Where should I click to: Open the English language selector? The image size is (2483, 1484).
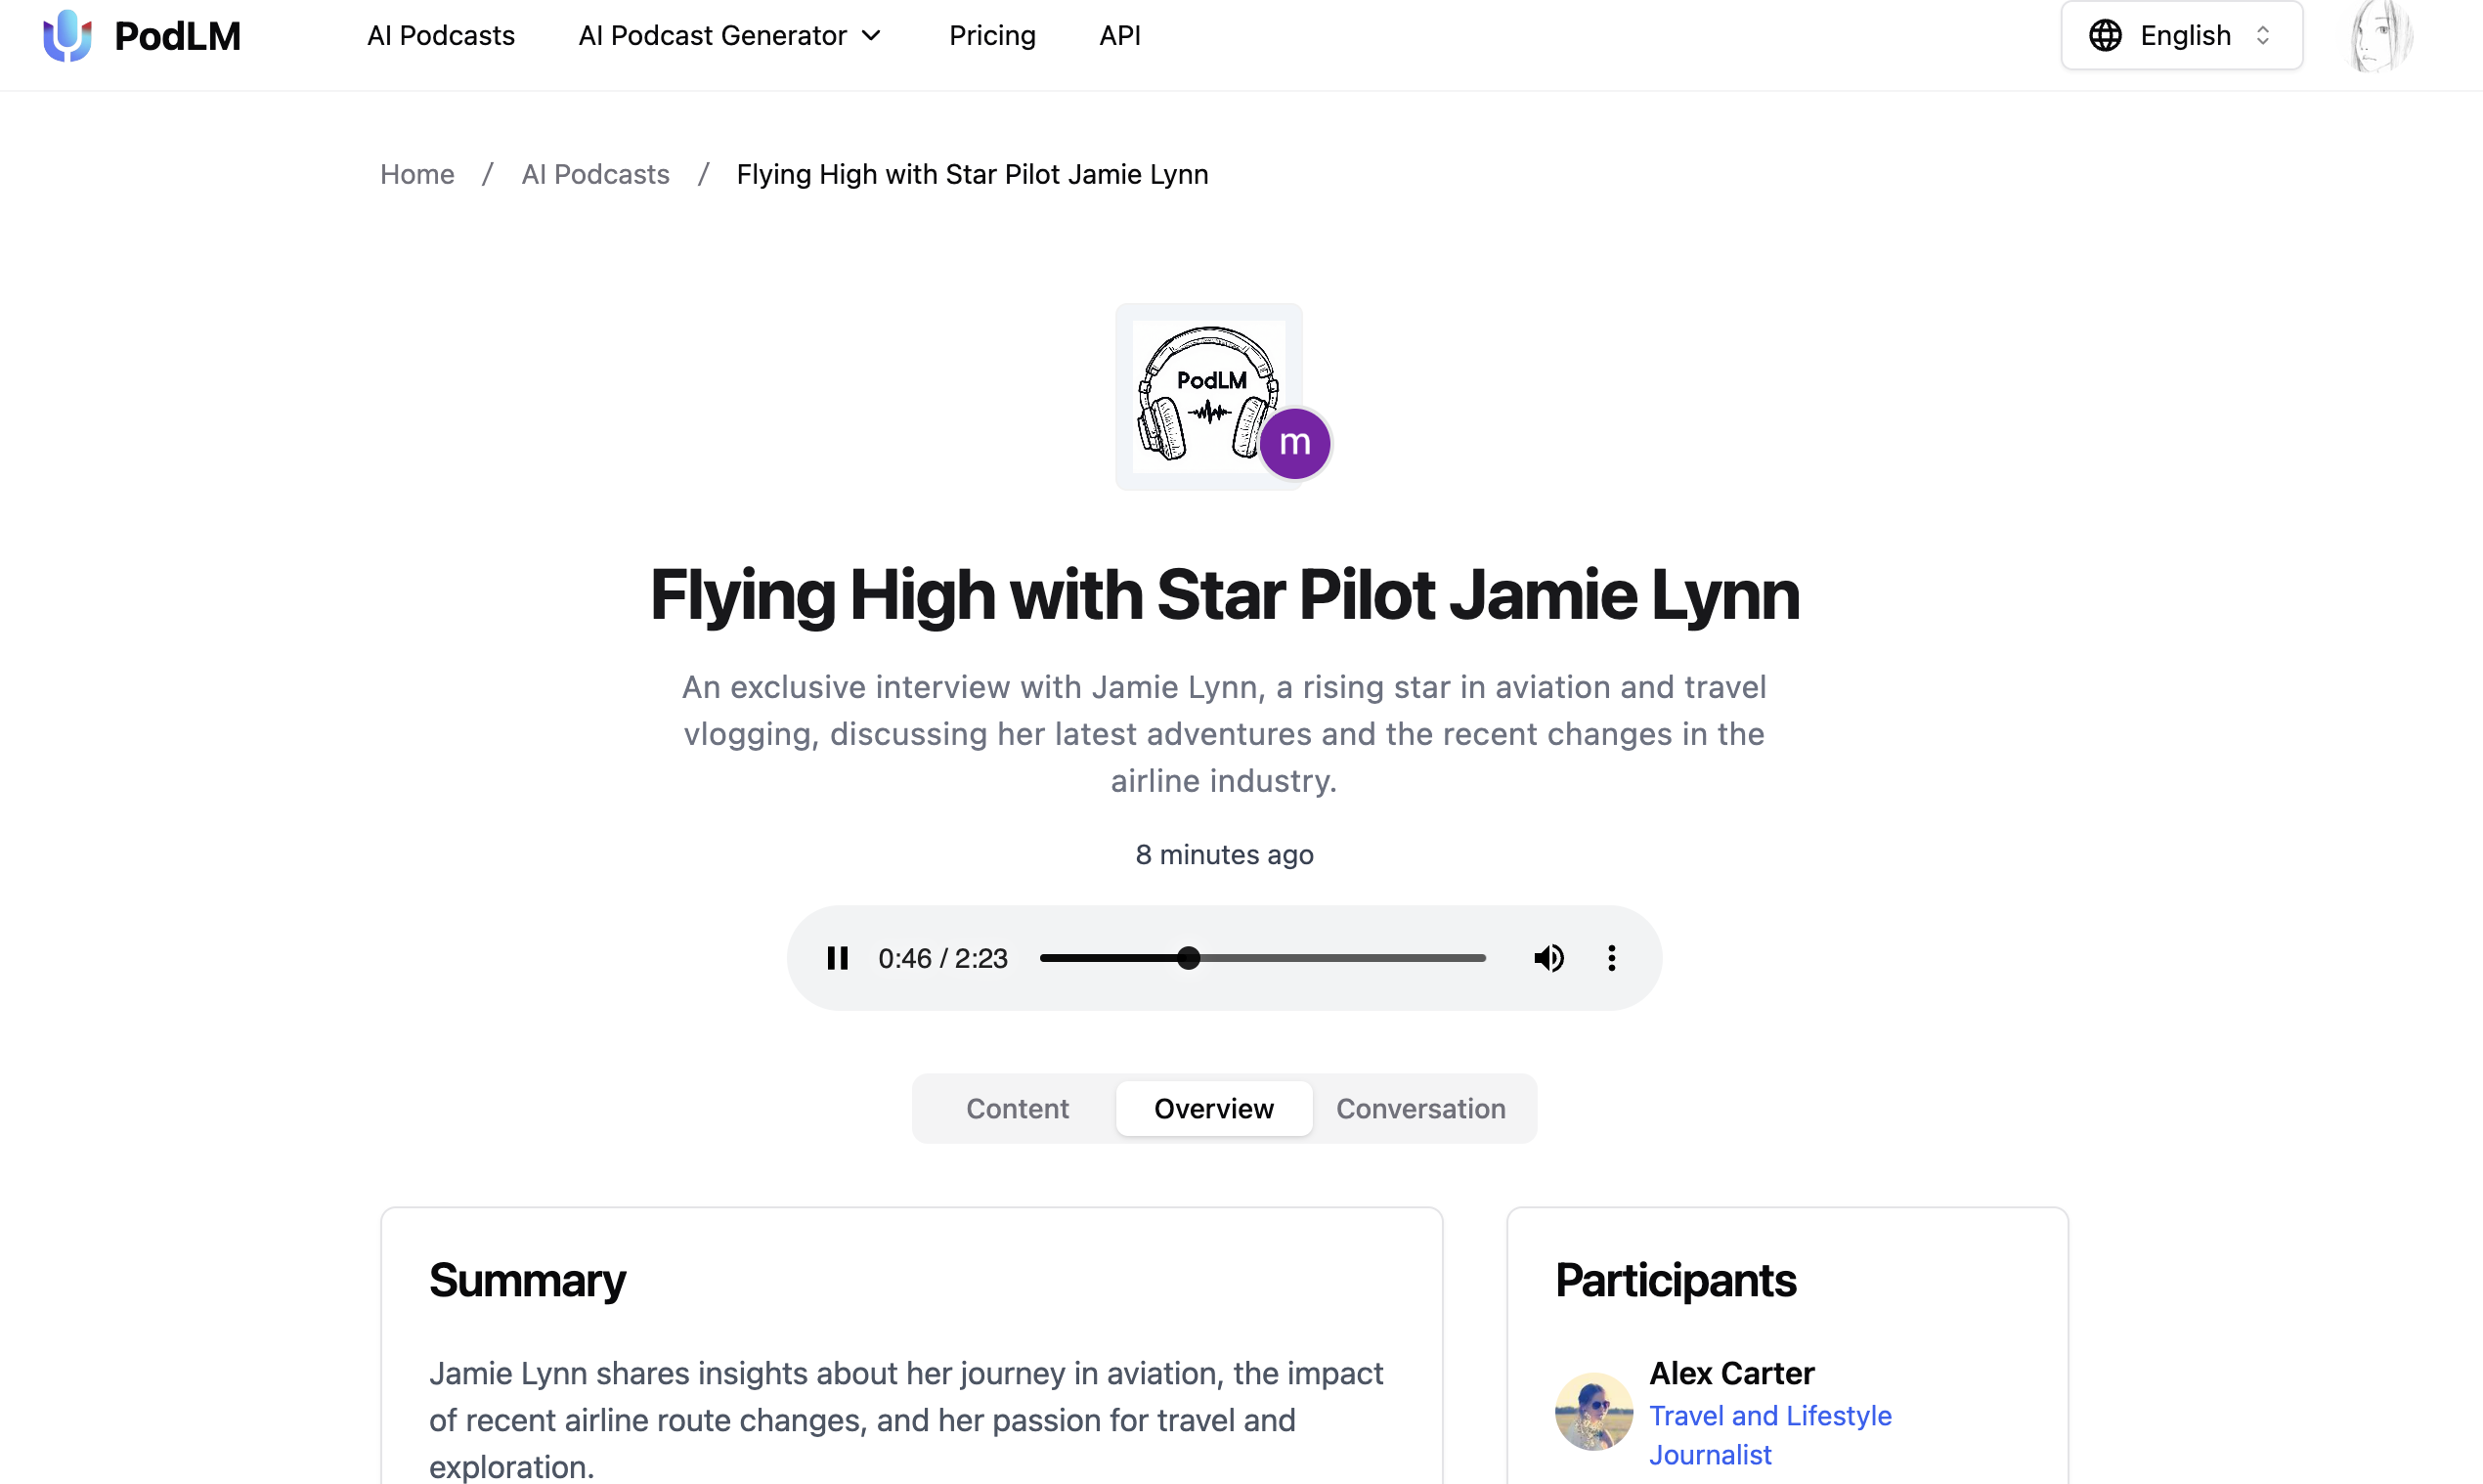pos(2181,36)
